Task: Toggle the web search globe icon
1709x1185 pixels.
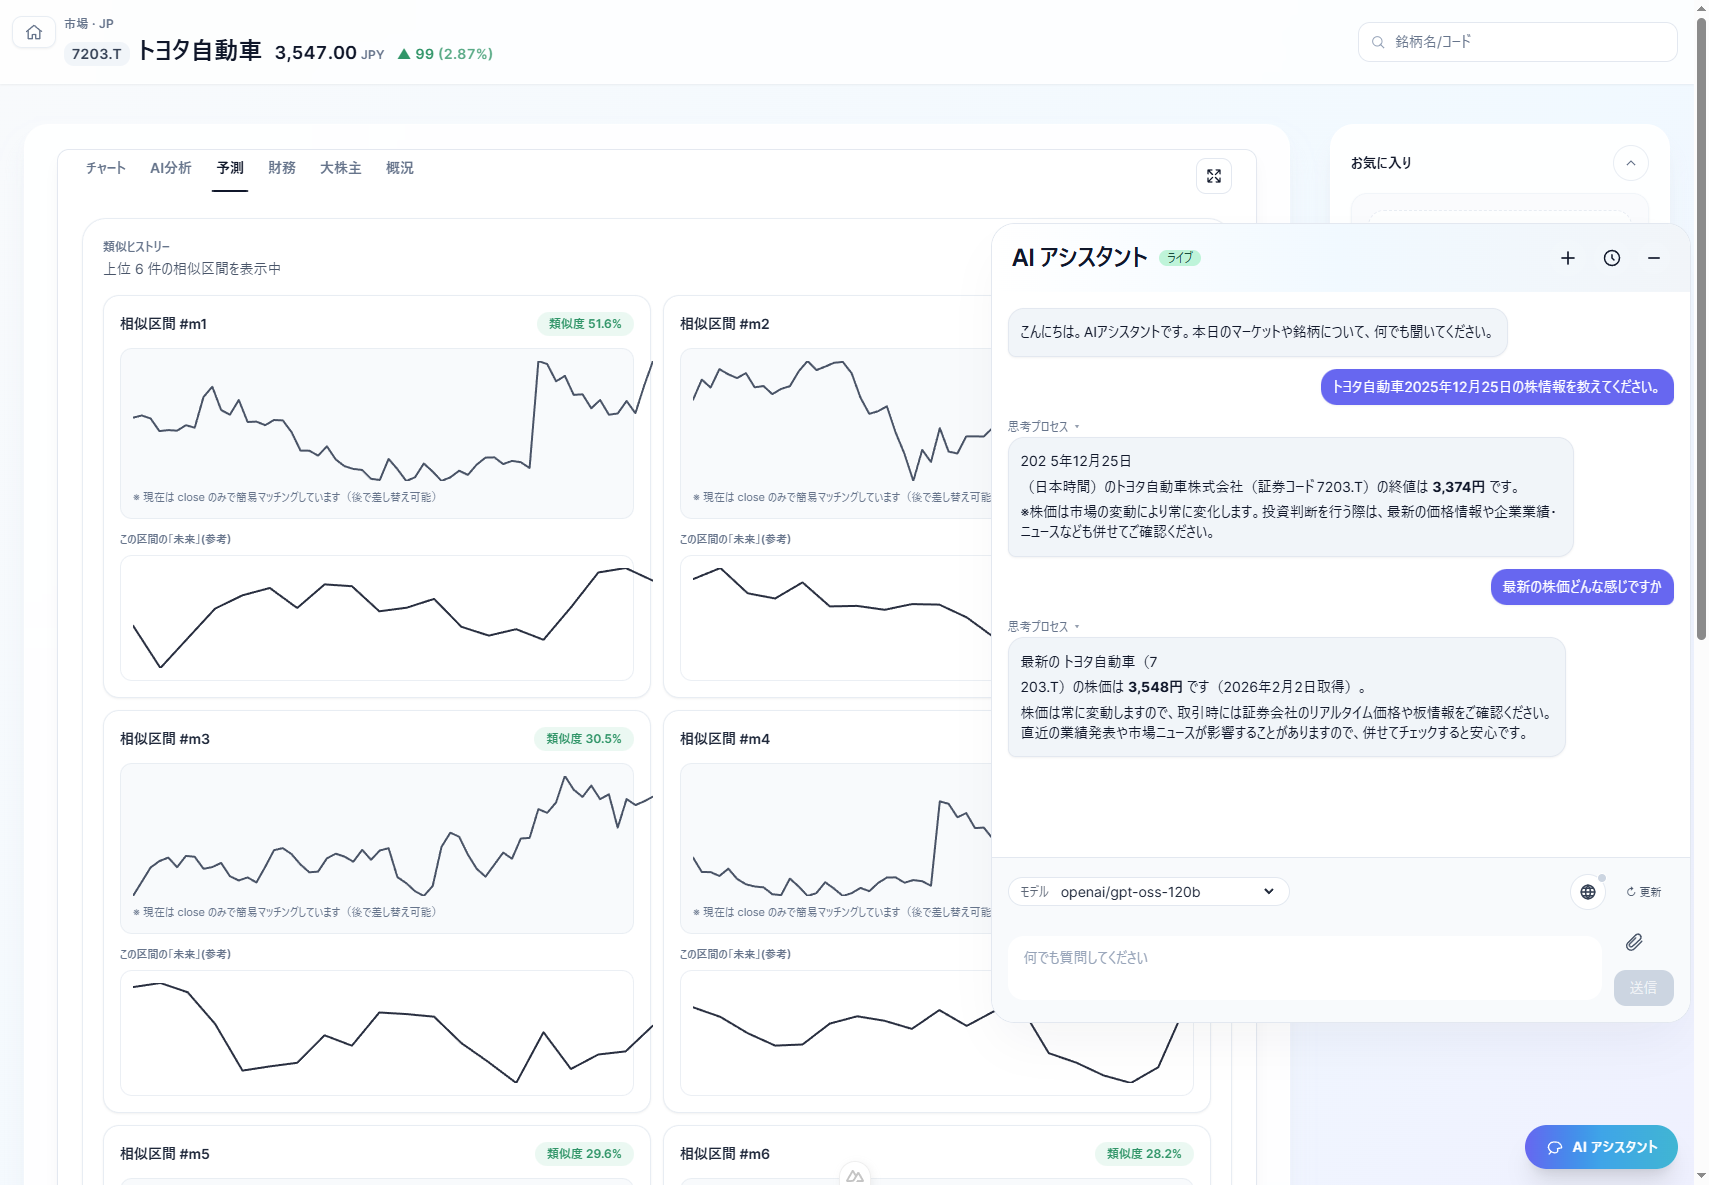Action: [1587, 892]
